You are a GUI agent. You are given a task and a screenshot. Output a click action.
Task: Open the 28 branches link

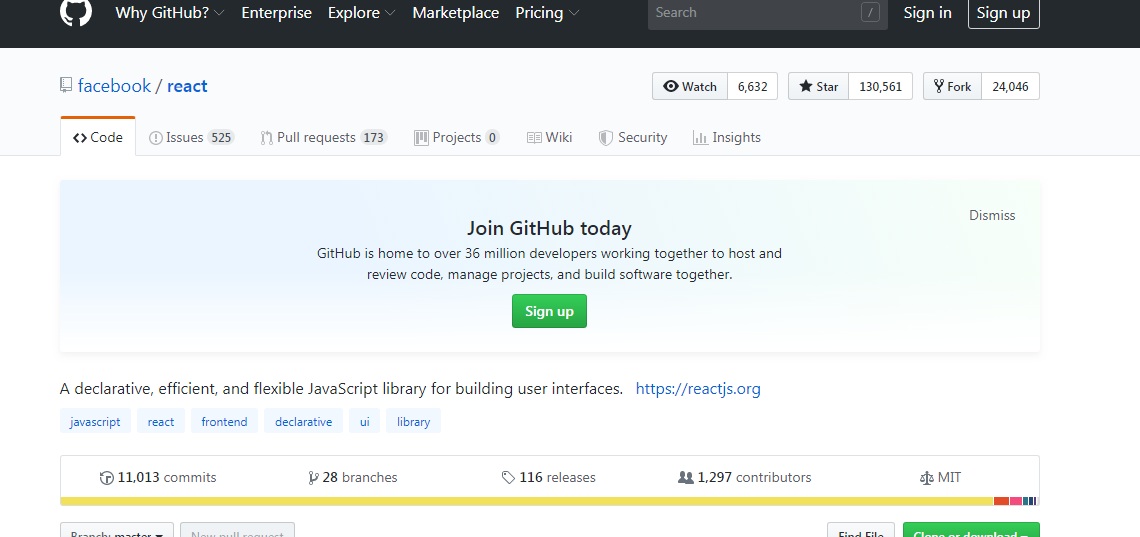point(353,477)
